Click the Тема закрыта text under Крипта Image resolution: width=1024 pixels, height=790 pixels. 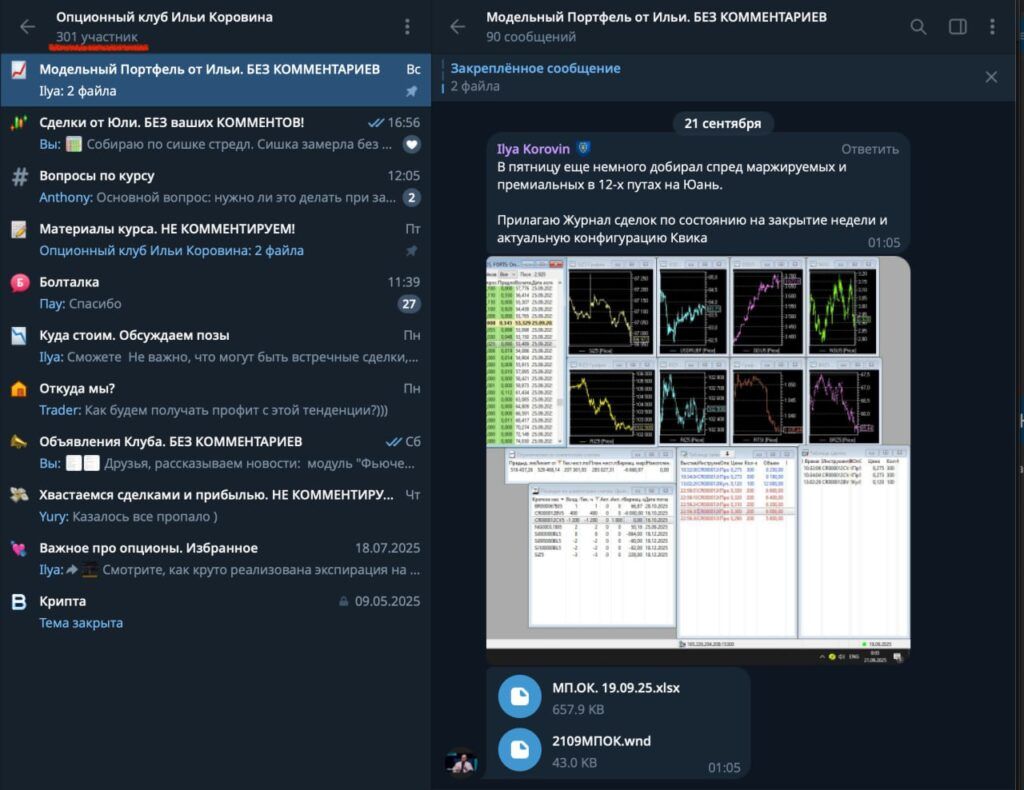[x=81, y=624]
